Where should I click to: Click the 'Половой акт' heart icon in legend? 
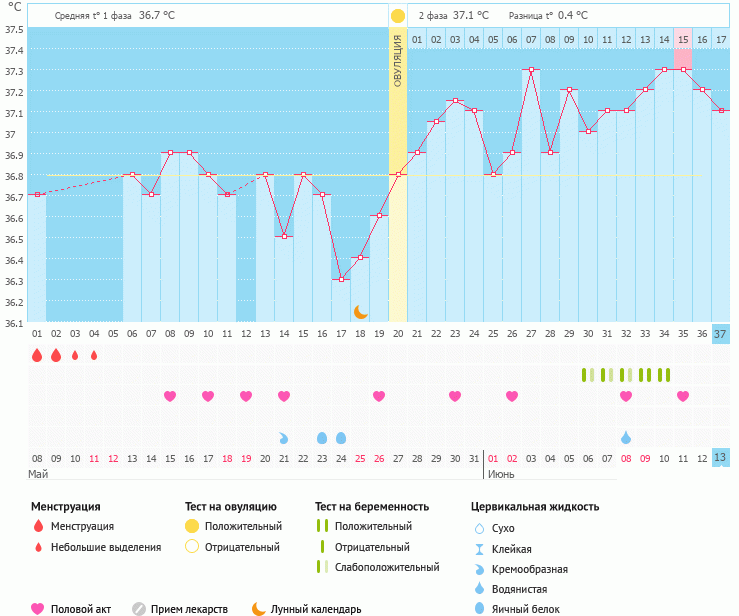[38, 608]
